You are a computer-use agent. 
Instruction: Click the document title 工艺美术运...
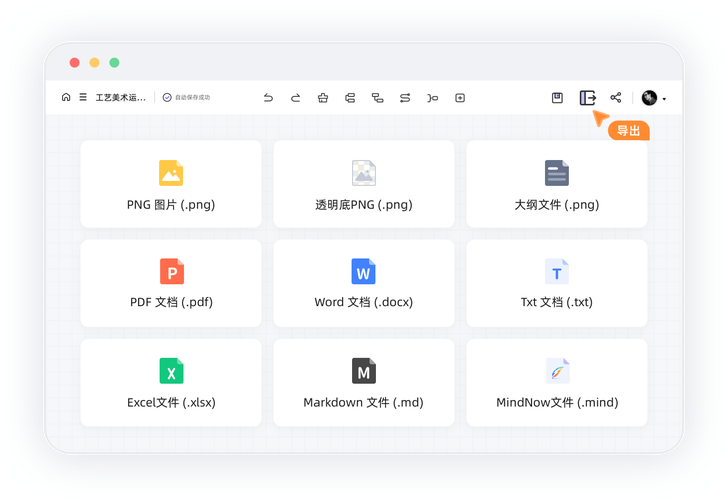tap(120, 97)
